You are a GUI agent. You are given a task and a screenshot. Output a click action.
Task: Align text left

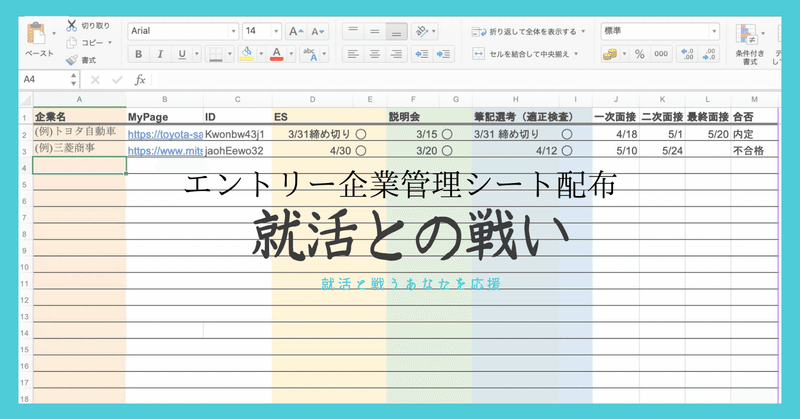[353, 54]
